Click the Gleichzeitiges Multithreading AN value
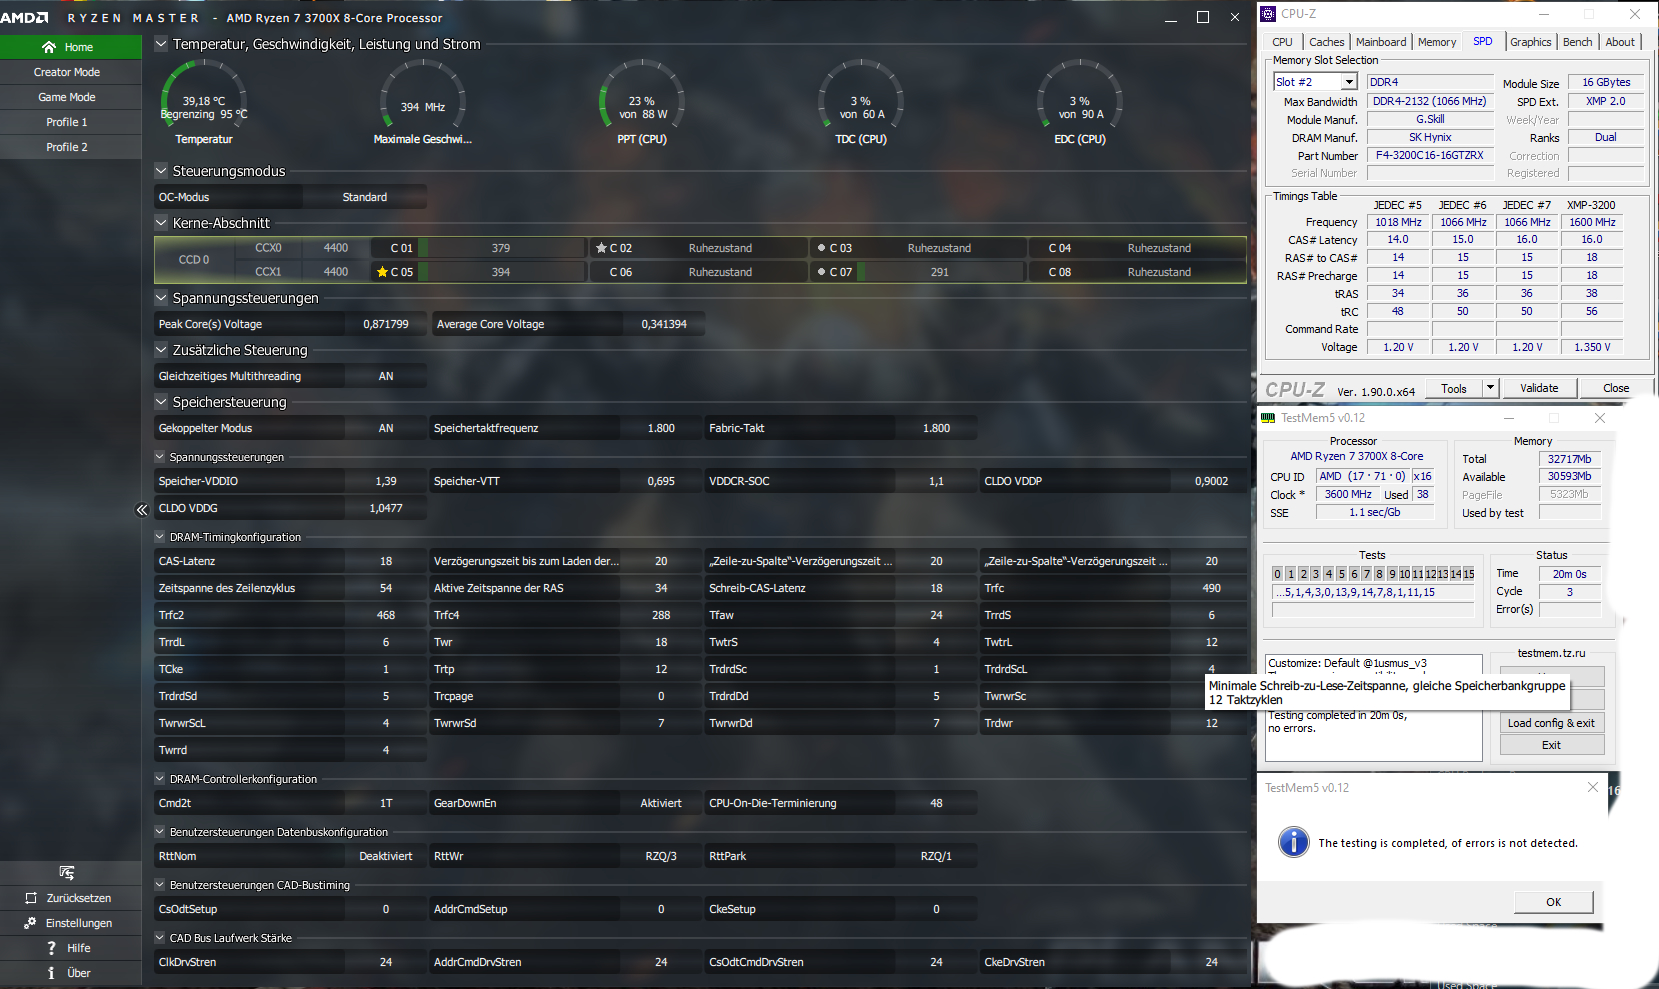 tap(386, 376)
